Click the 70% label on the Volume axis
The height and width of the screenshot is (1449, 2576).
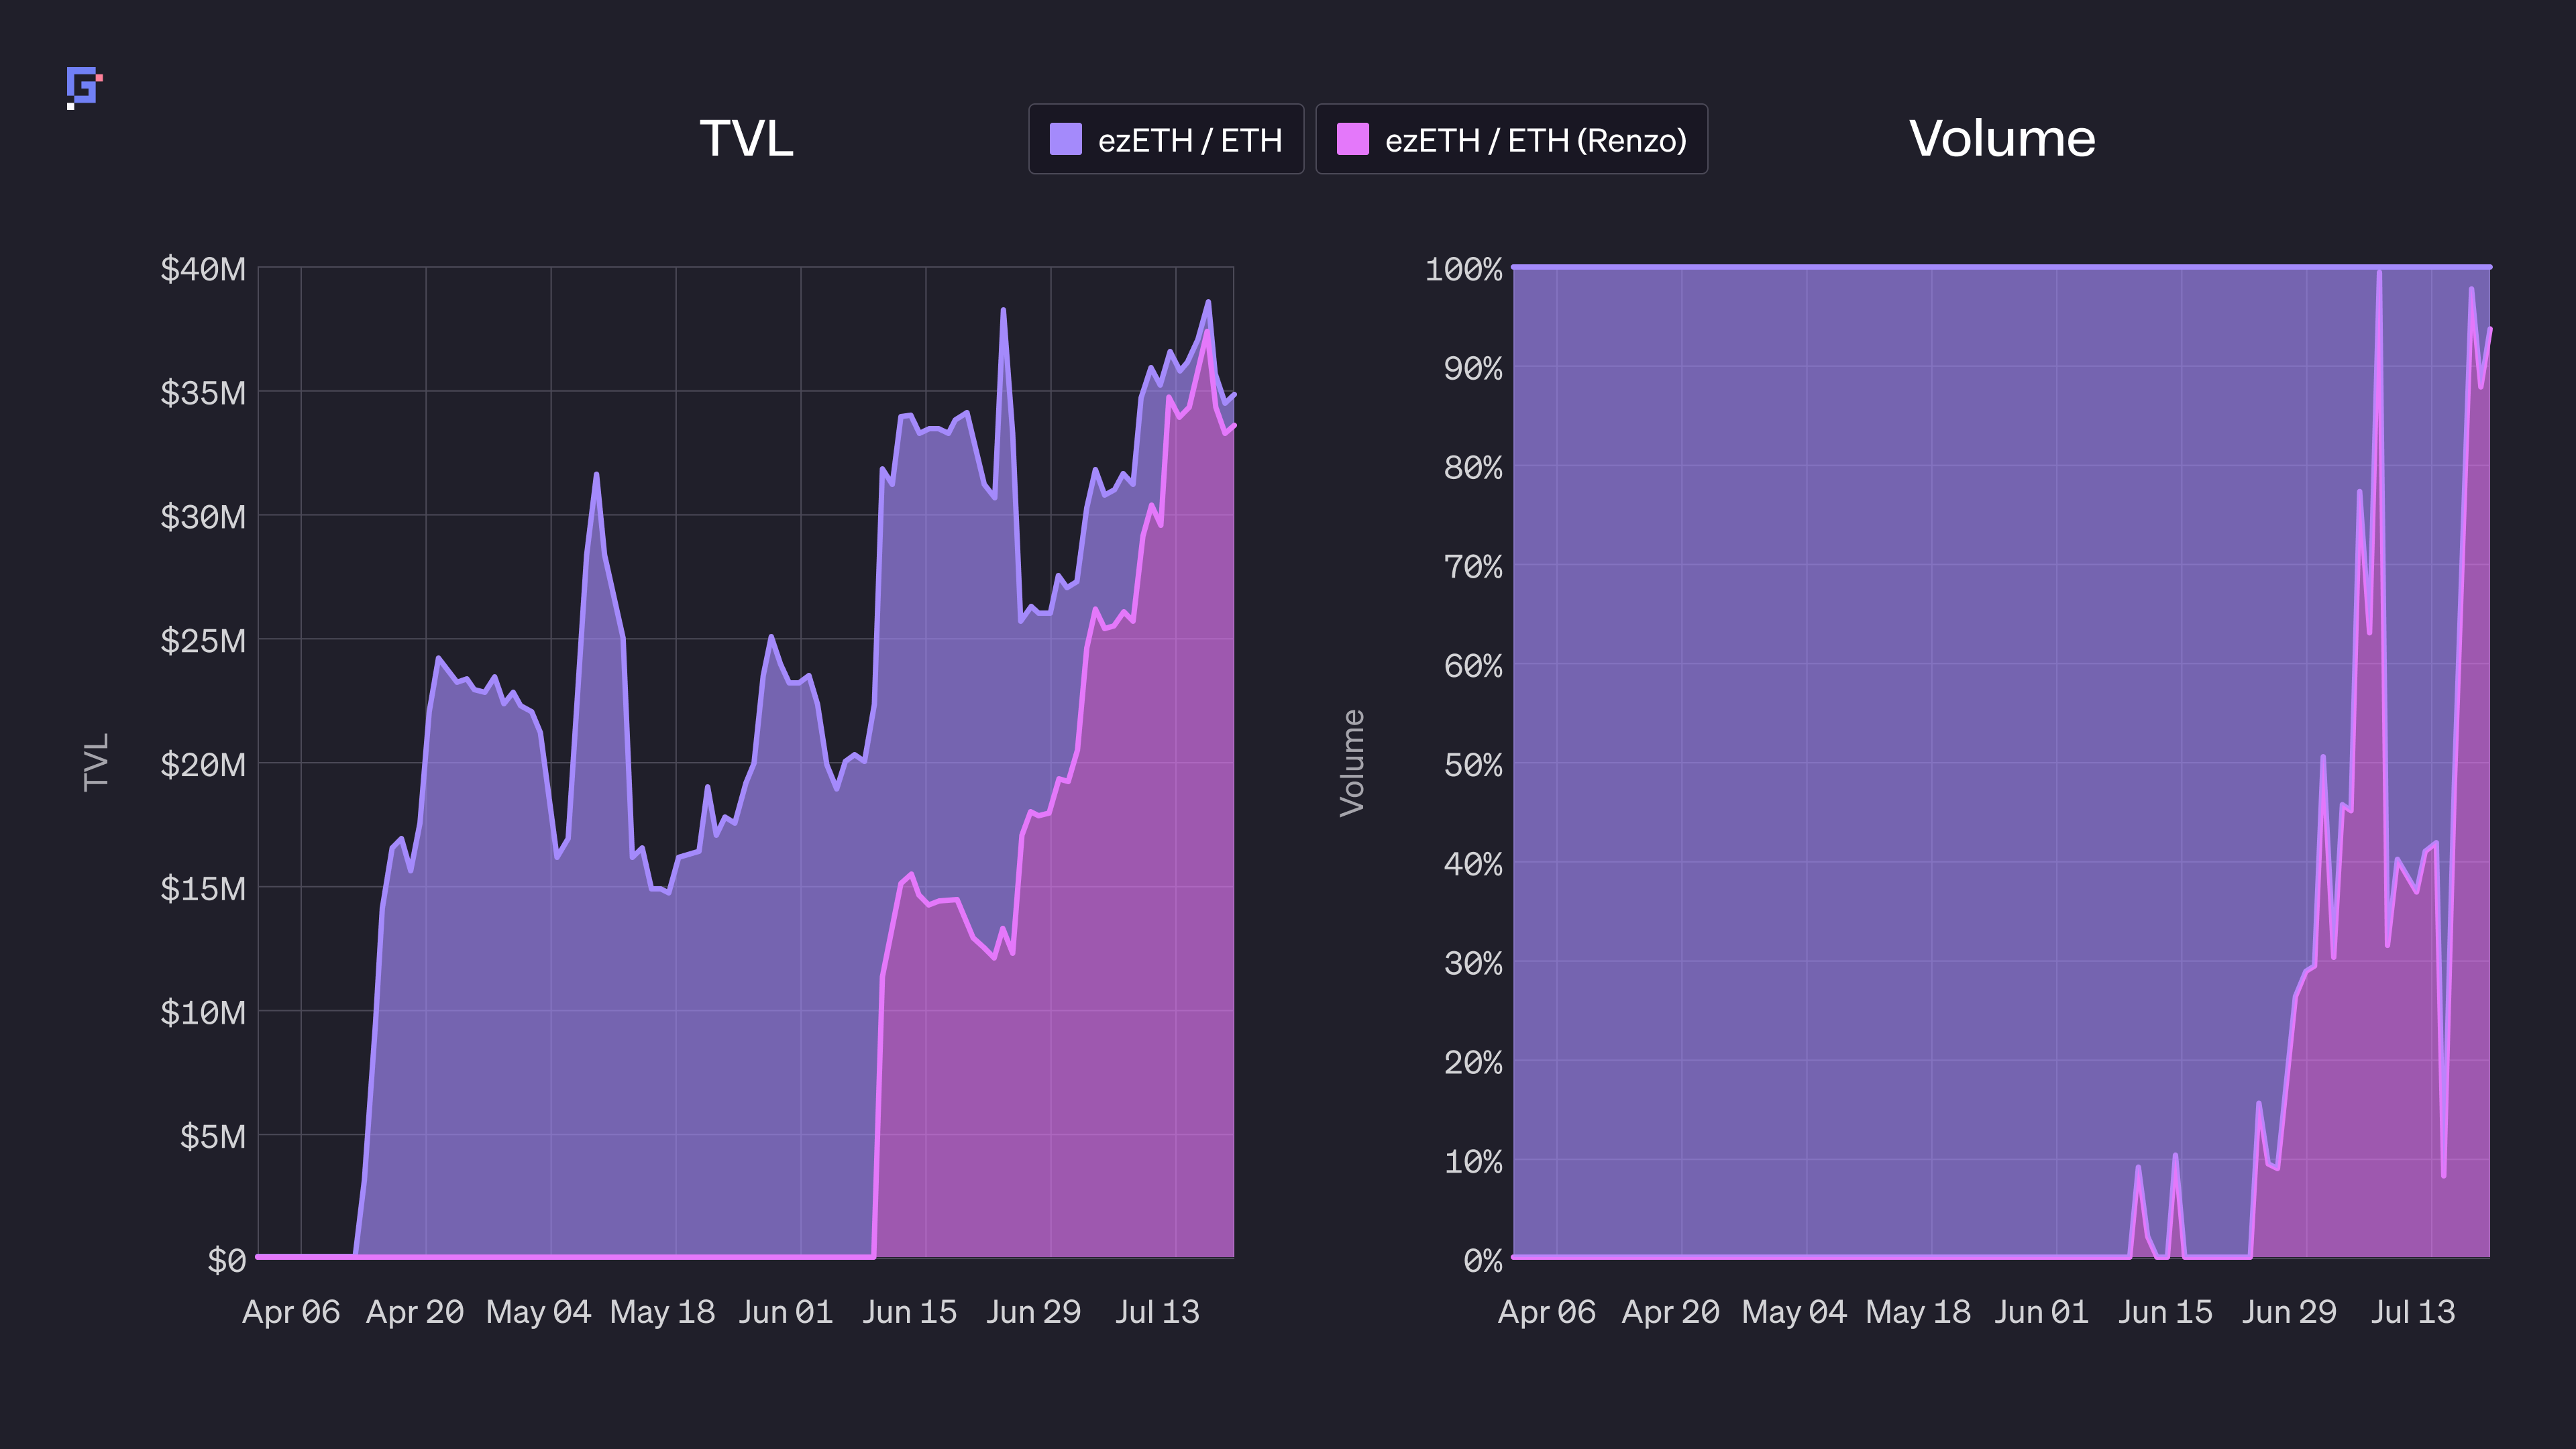pyautogui.click(x=1473, y=566)
